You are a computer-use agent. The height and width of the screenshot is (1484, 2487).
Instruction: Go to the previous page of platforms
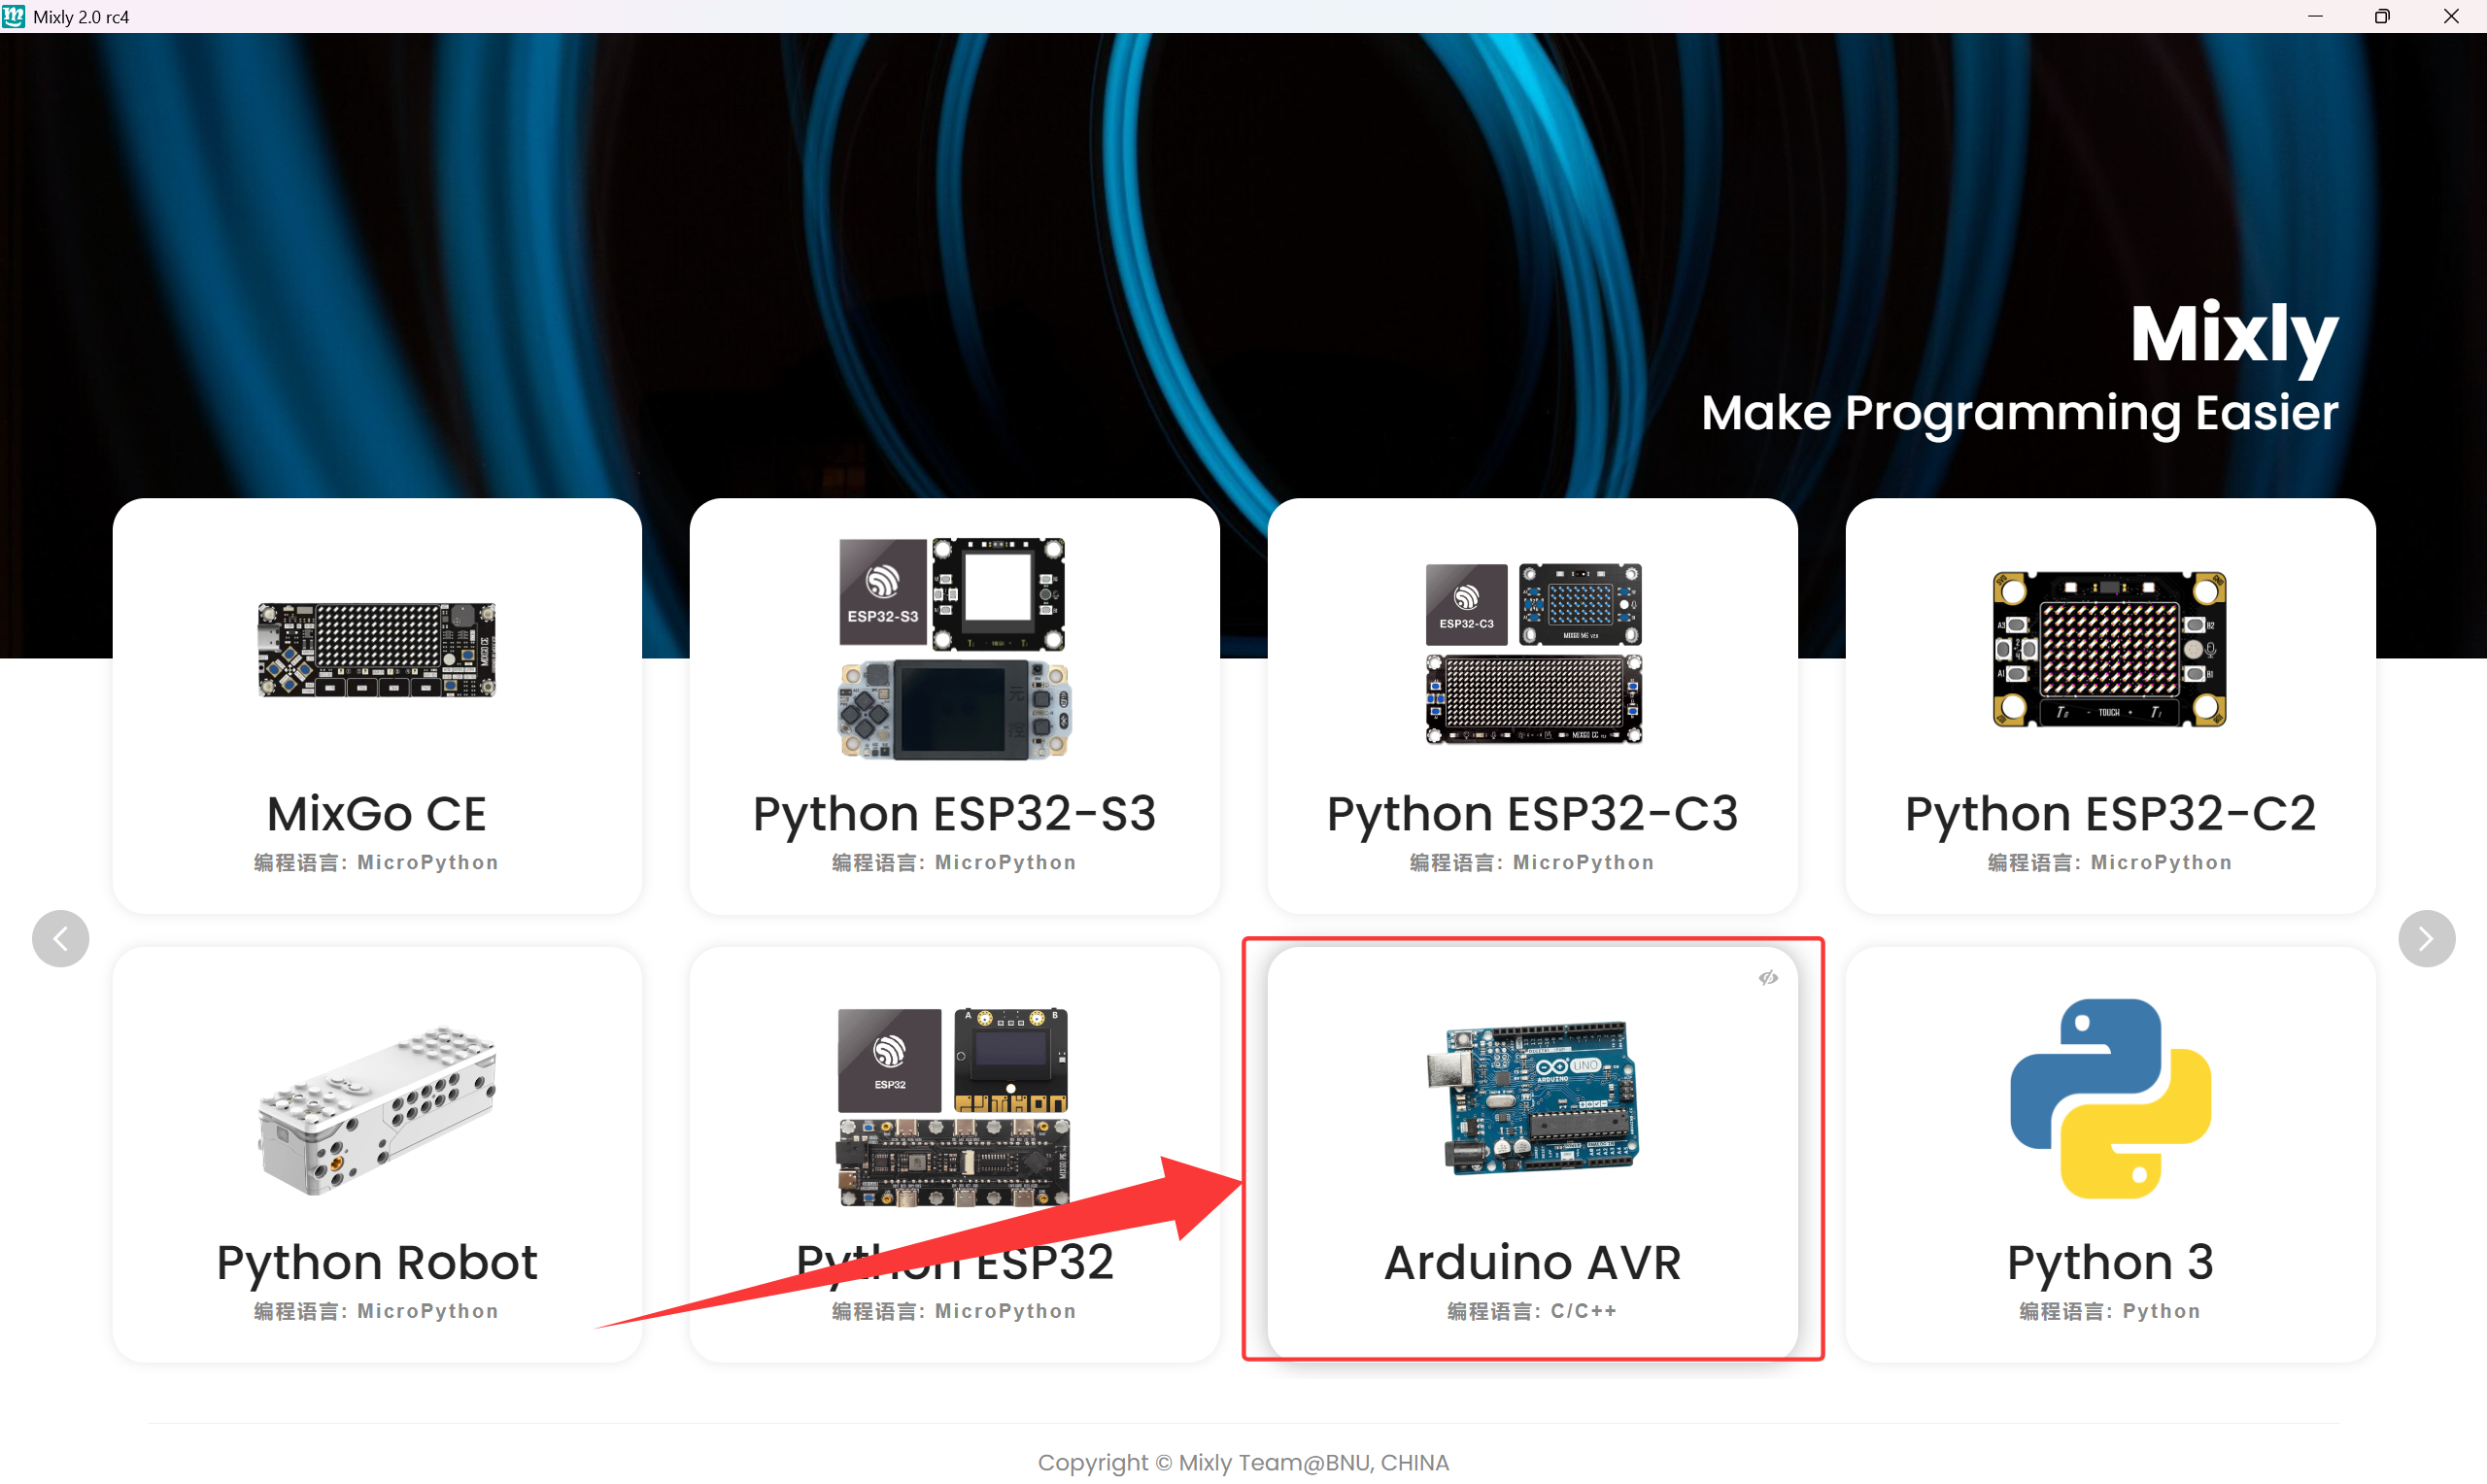point(60,938)
